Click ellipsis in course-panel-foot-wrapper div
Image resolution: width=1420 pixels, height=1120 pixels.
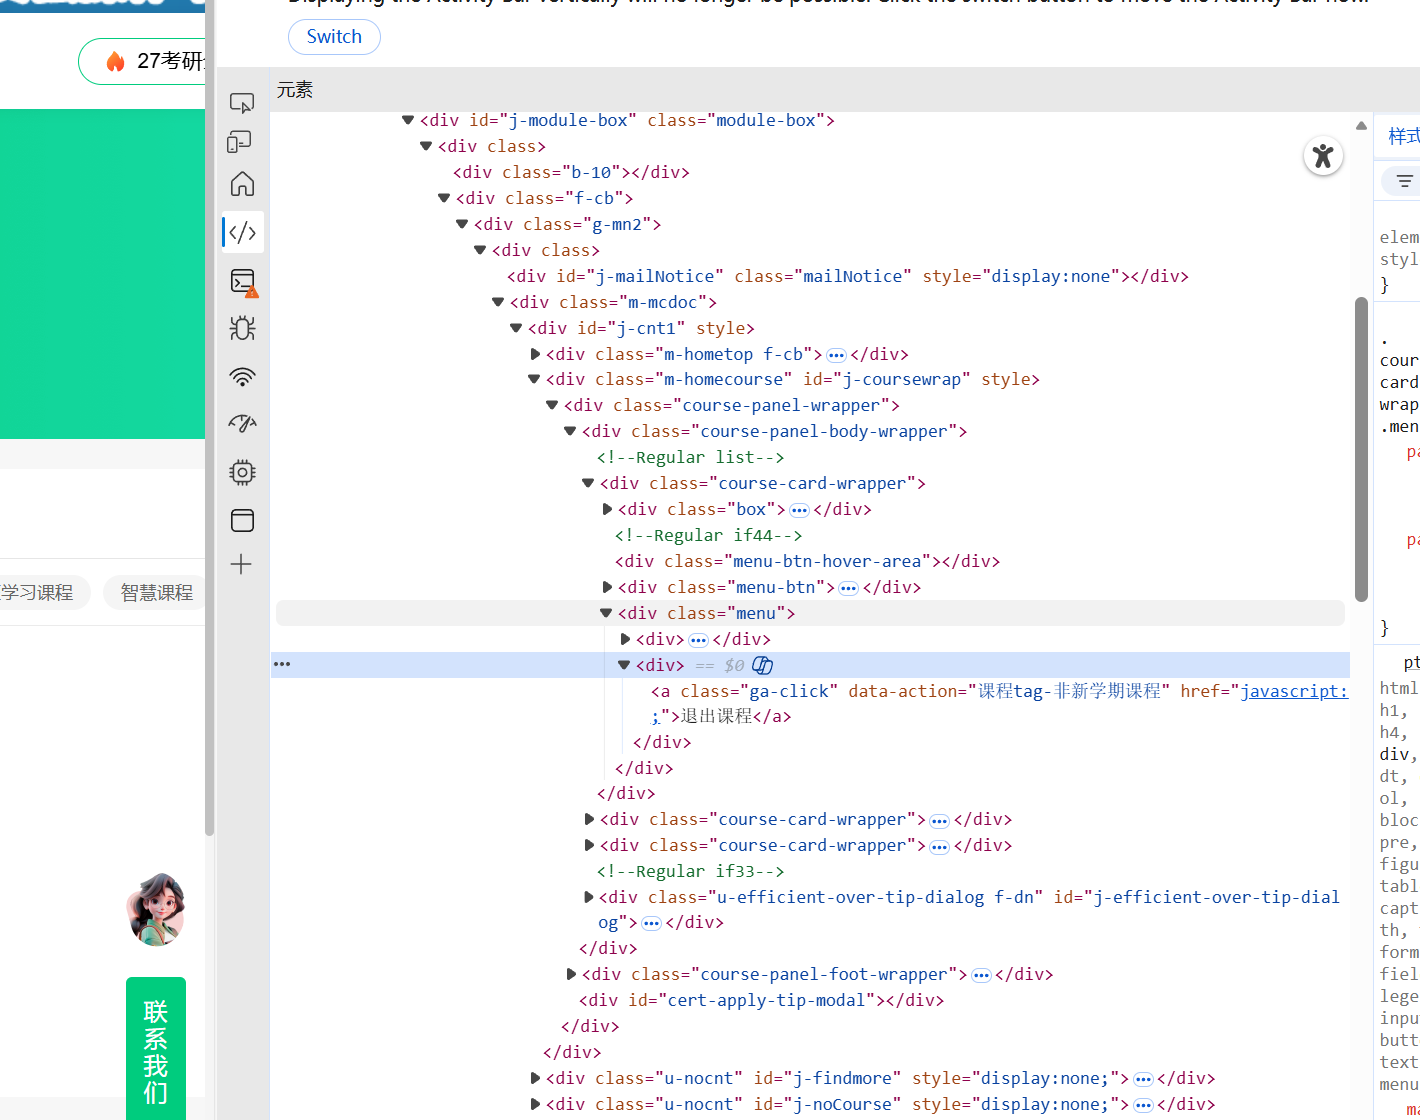[981, 975]
